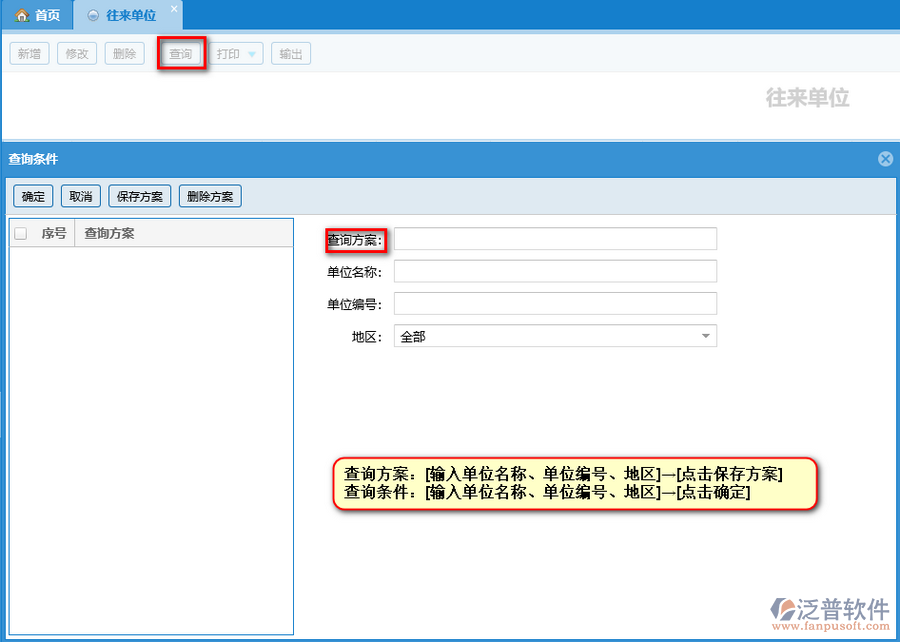Open the 地区 dropdown showing 全部

point(555,336)
